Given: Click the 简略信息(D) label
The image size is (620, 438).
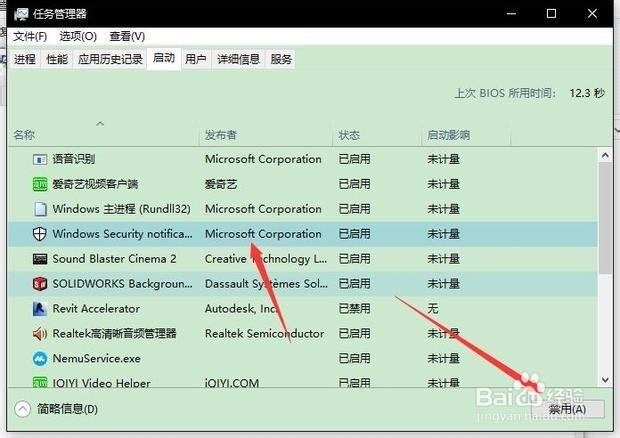Looking at the screenshot, I should tap(67, 409).
